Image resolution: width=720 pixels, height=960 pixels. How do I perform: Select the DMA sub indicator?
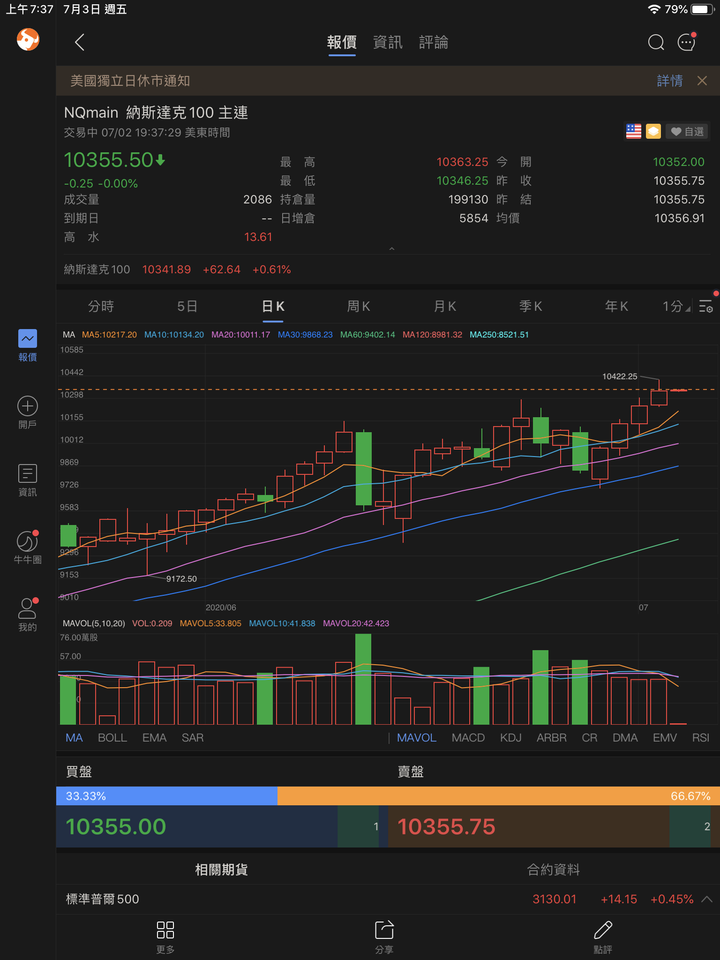coord(625,738)
